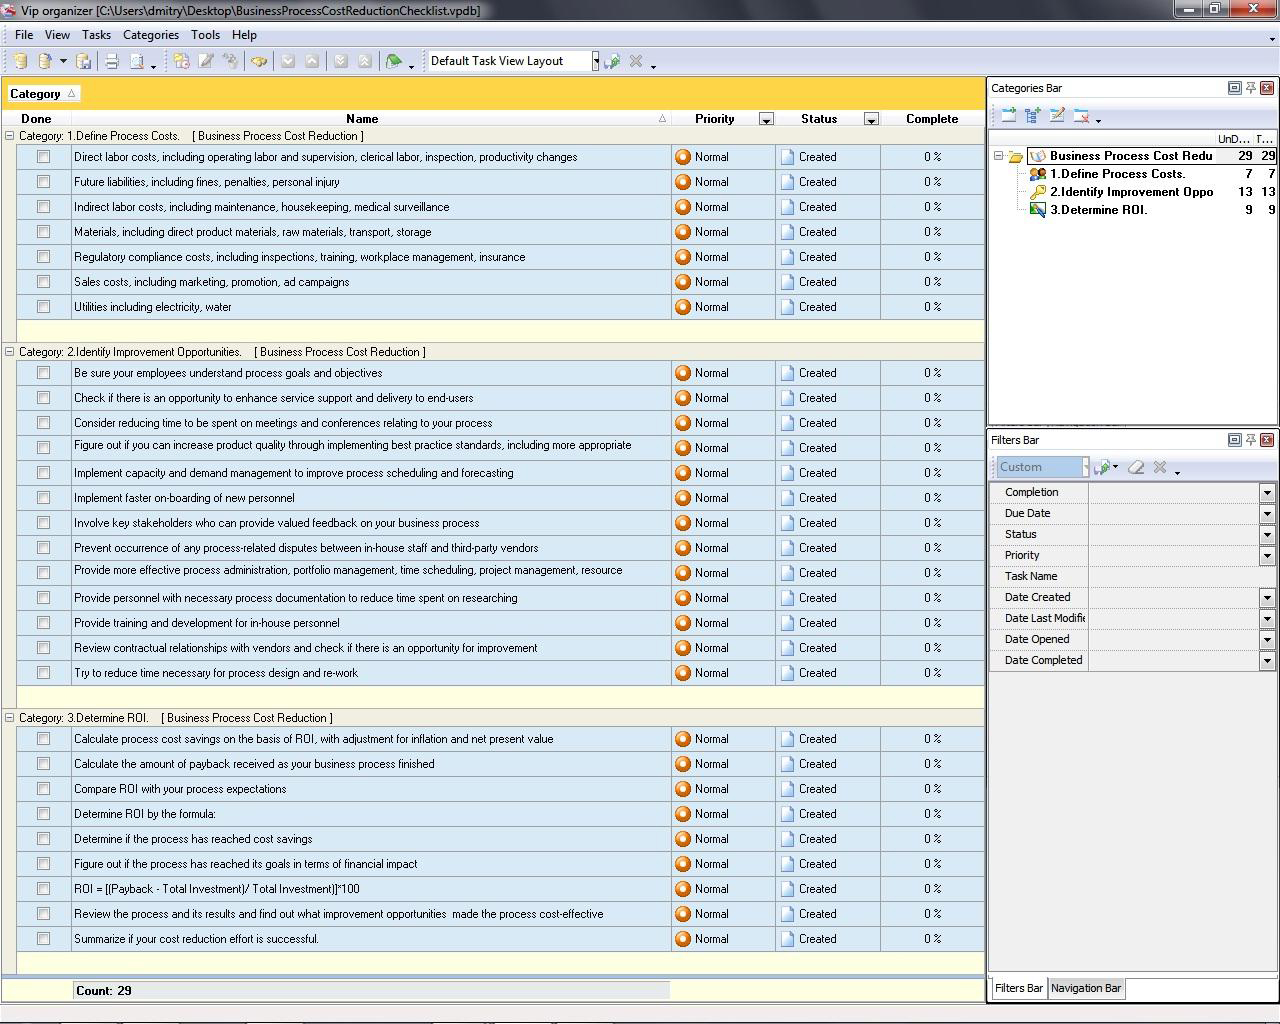Click Edit Category pencil icon in Categories Bar

coord(1057,116)
